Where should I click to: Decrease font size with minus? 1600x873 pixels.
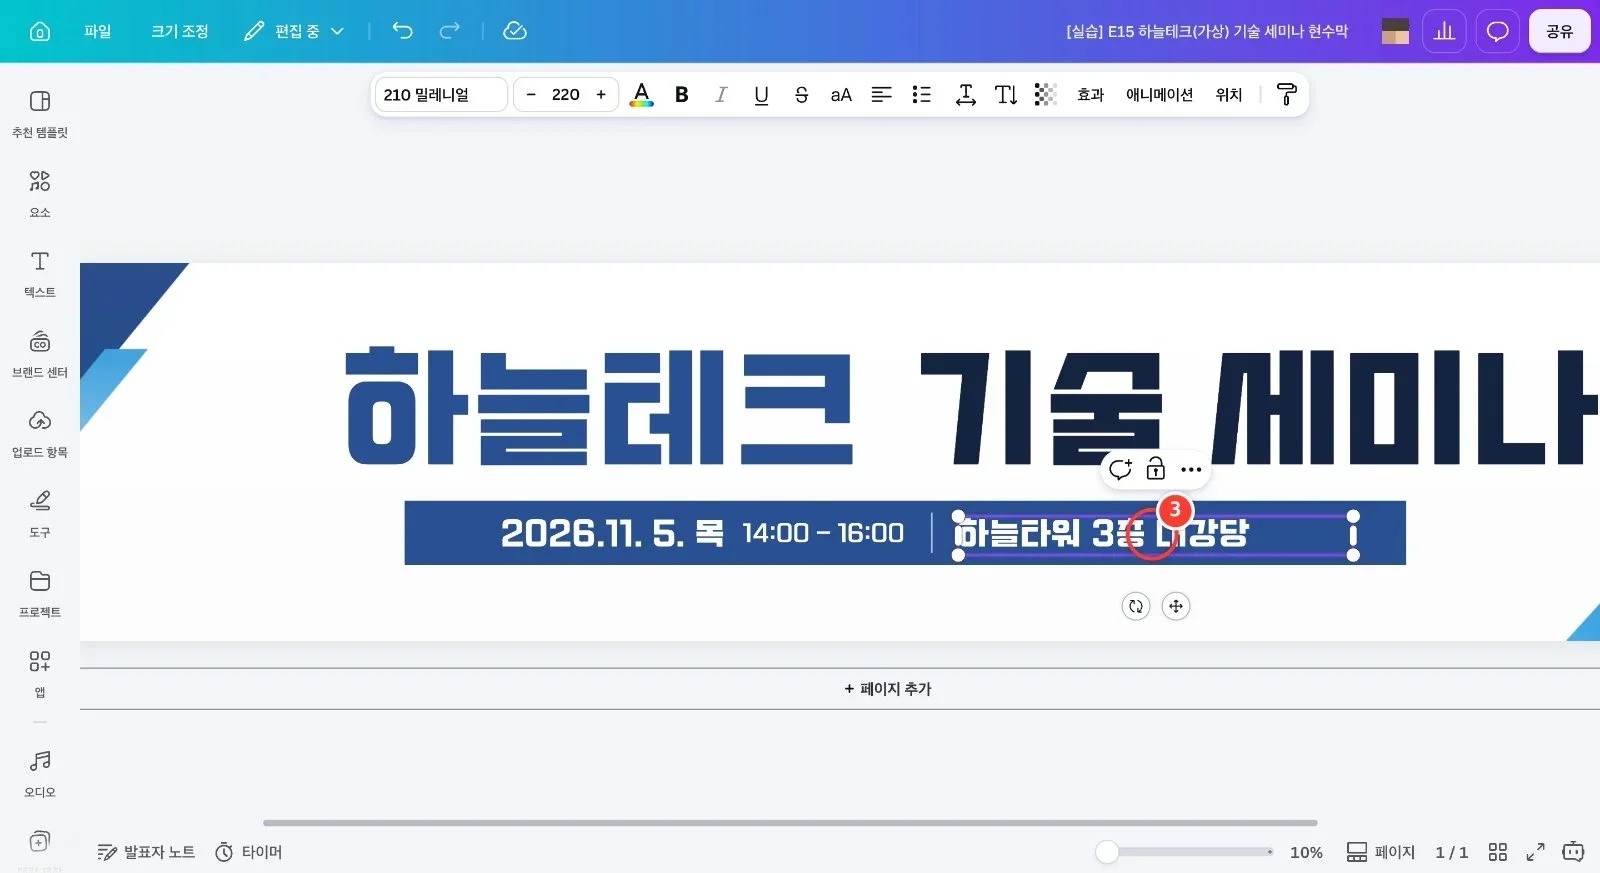click(531, 95)
